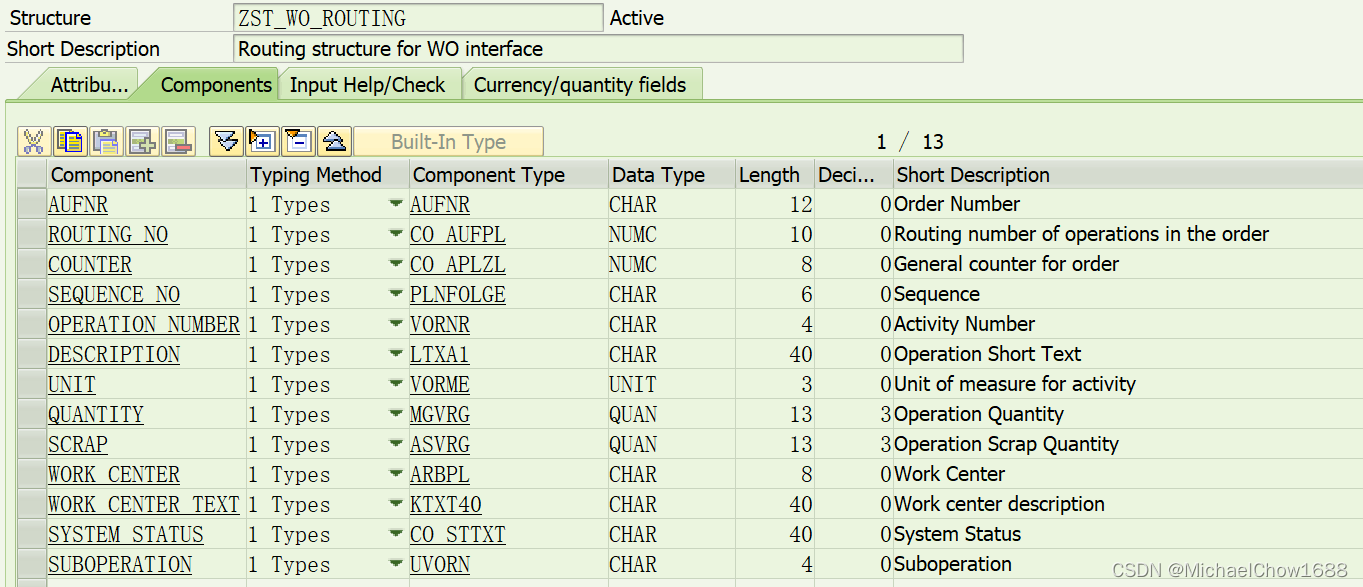Viewport: 1363px width, 587px height.
Task: Click component type link PLNFOLGE
Action: tap(458, 295)
